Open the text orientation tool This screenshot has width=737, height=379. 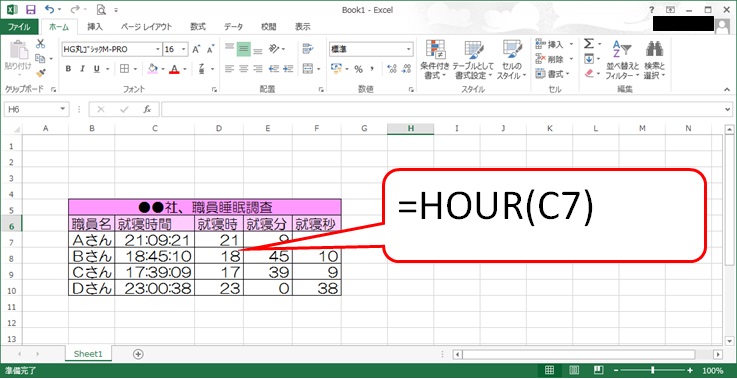tap(274, 48)
